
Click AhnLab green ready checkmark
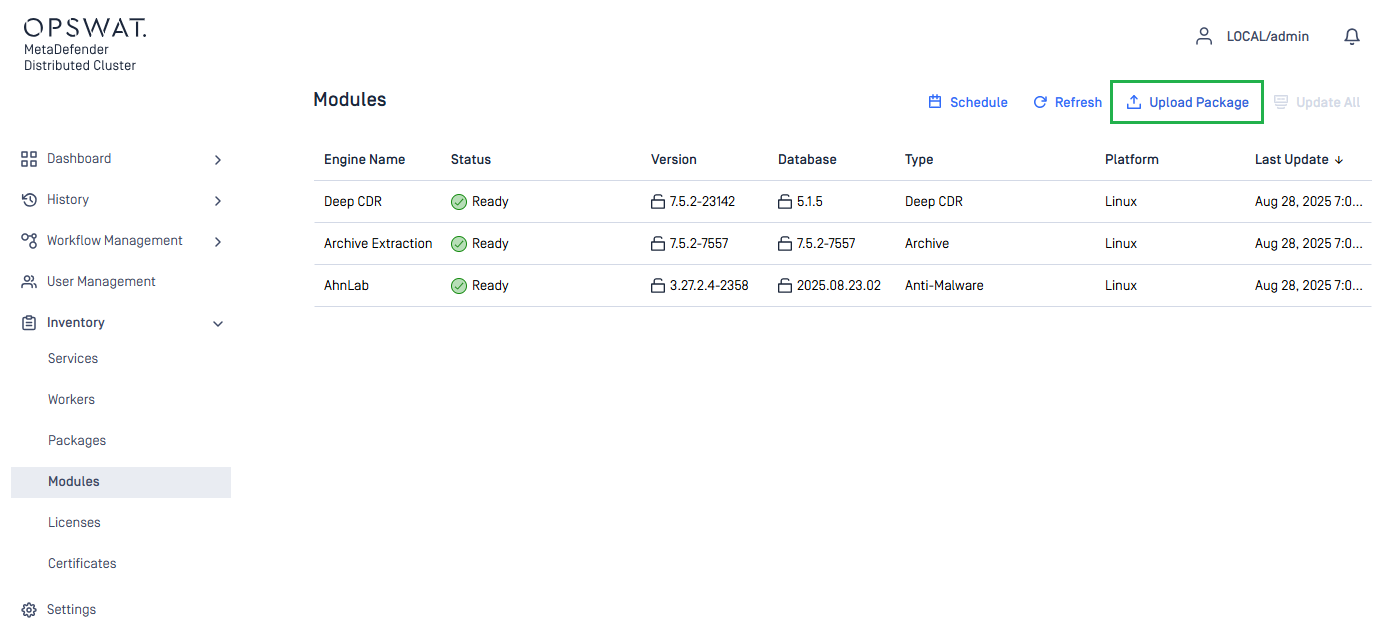[459, 286]
